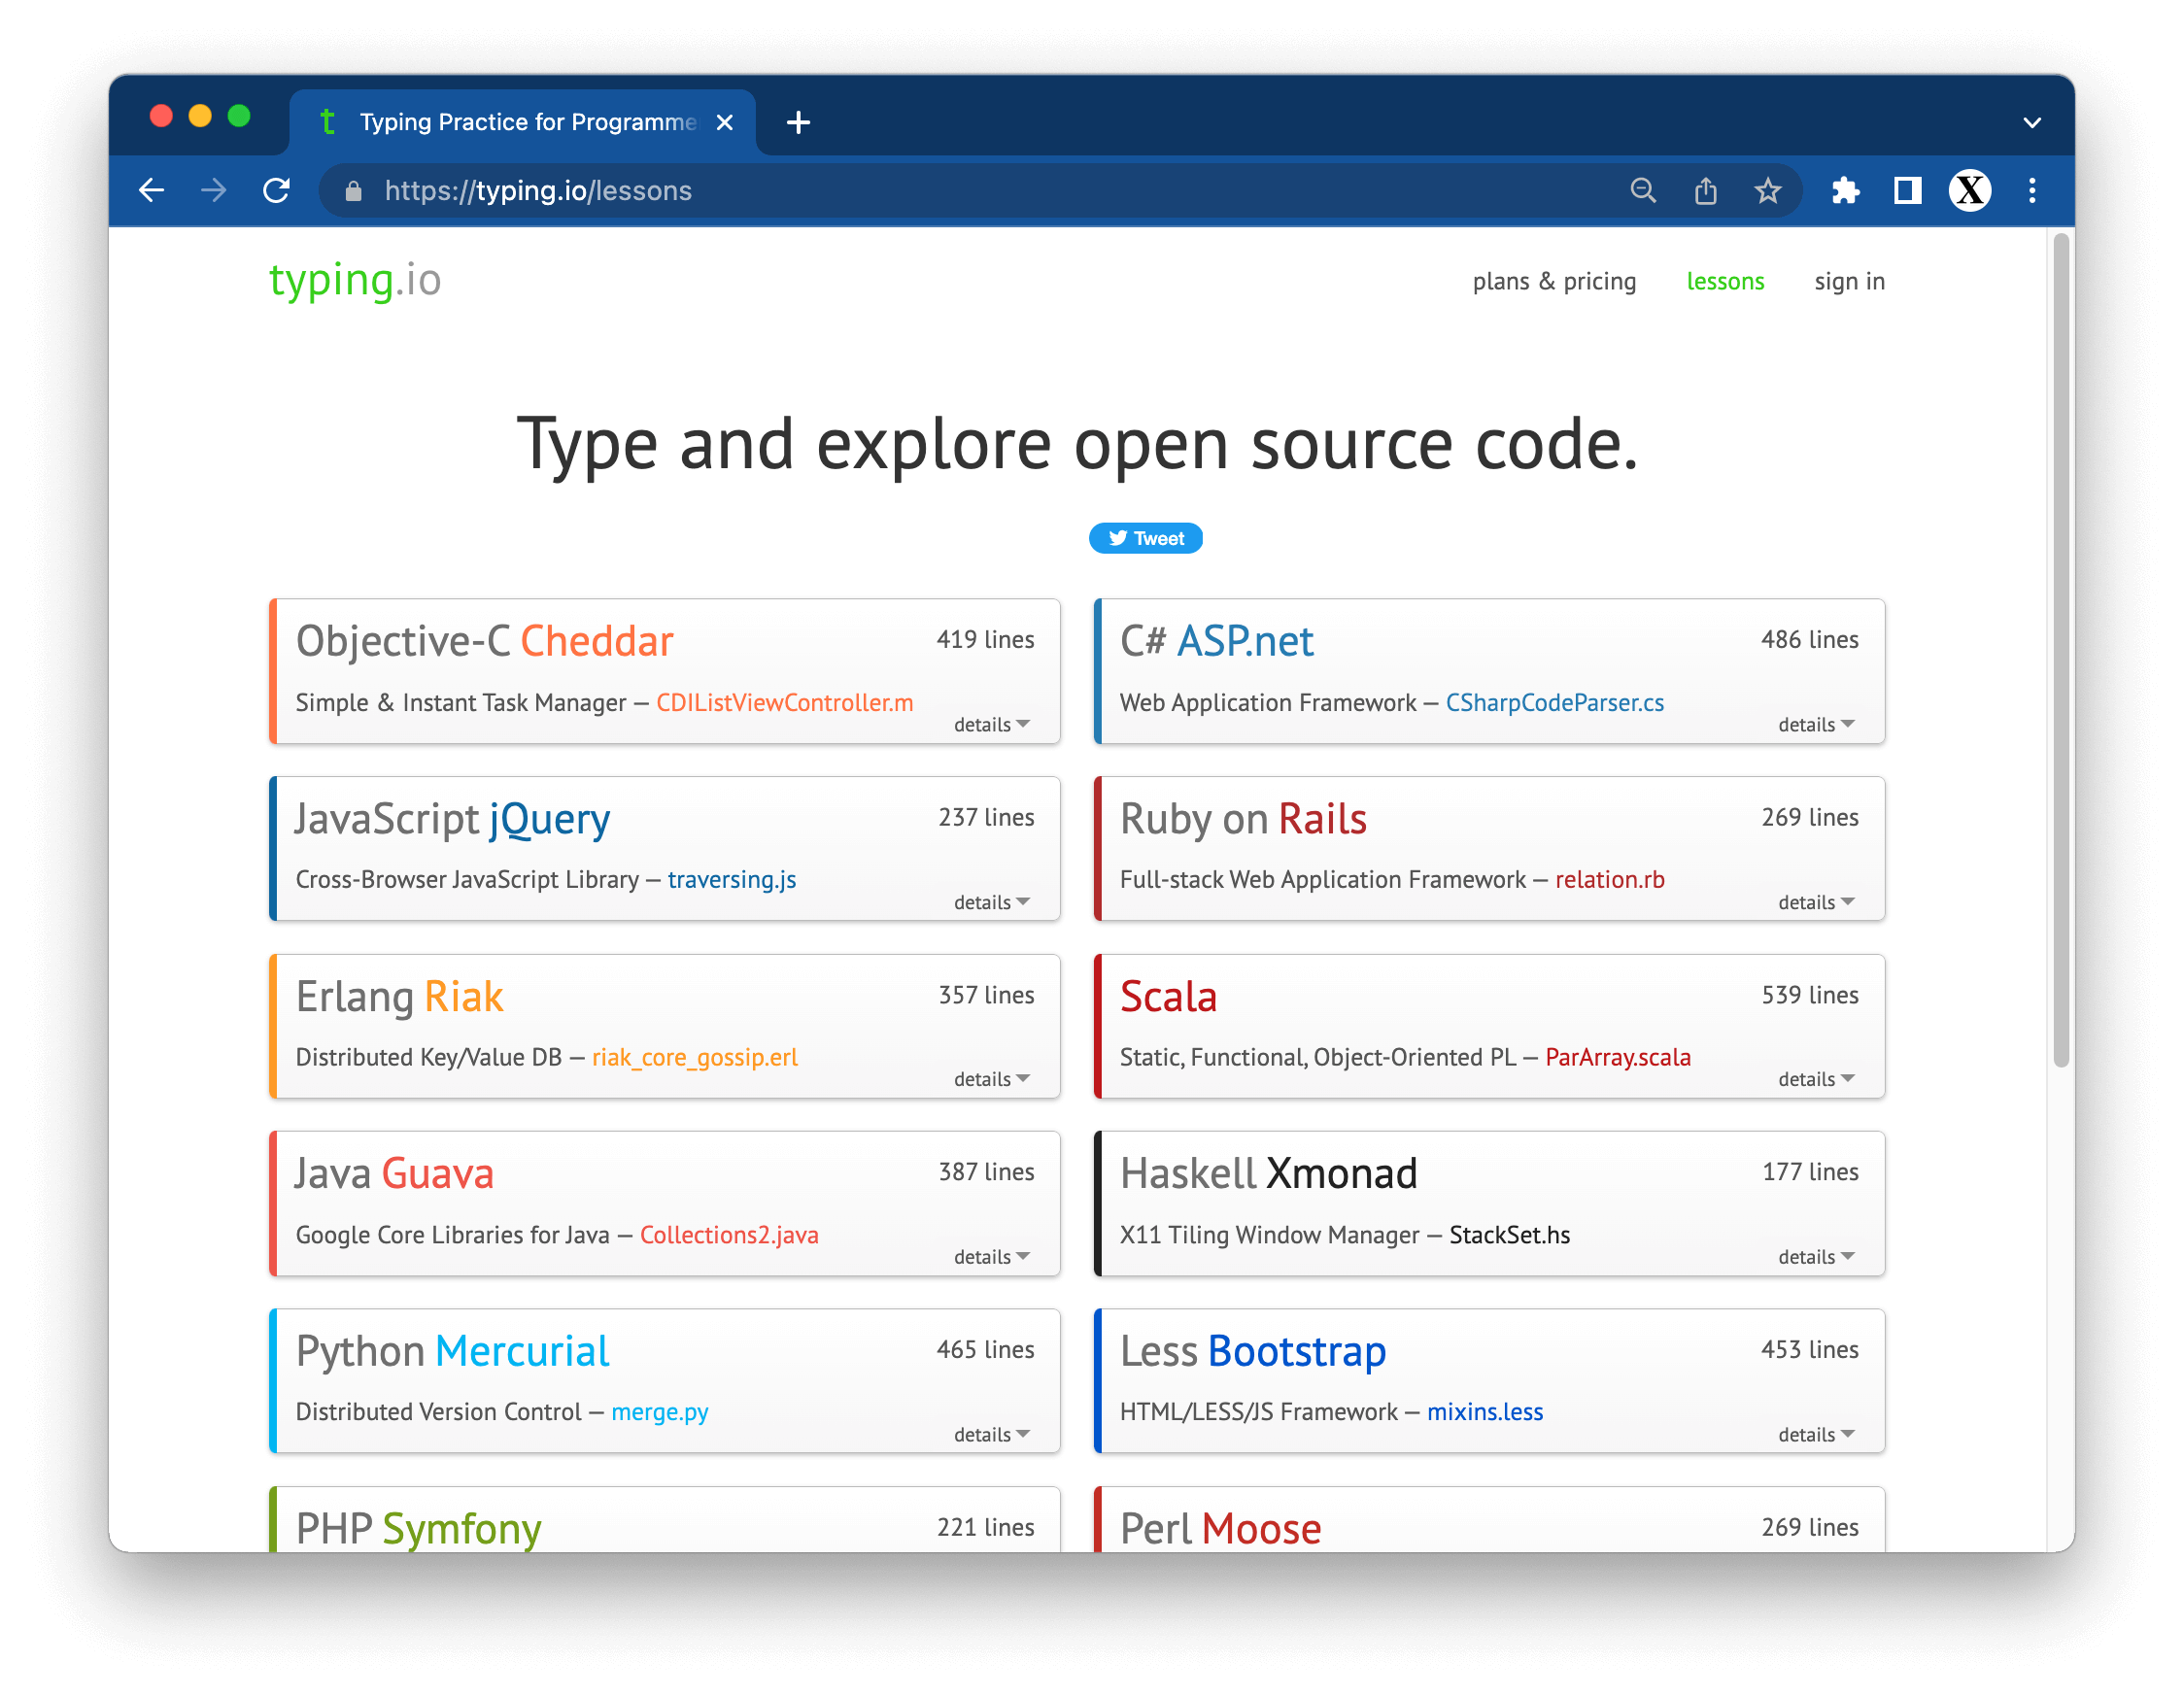Click the Ruby on Rails heading
The height and width of the screenshot is (1696, 2184).
point(1242,819)
